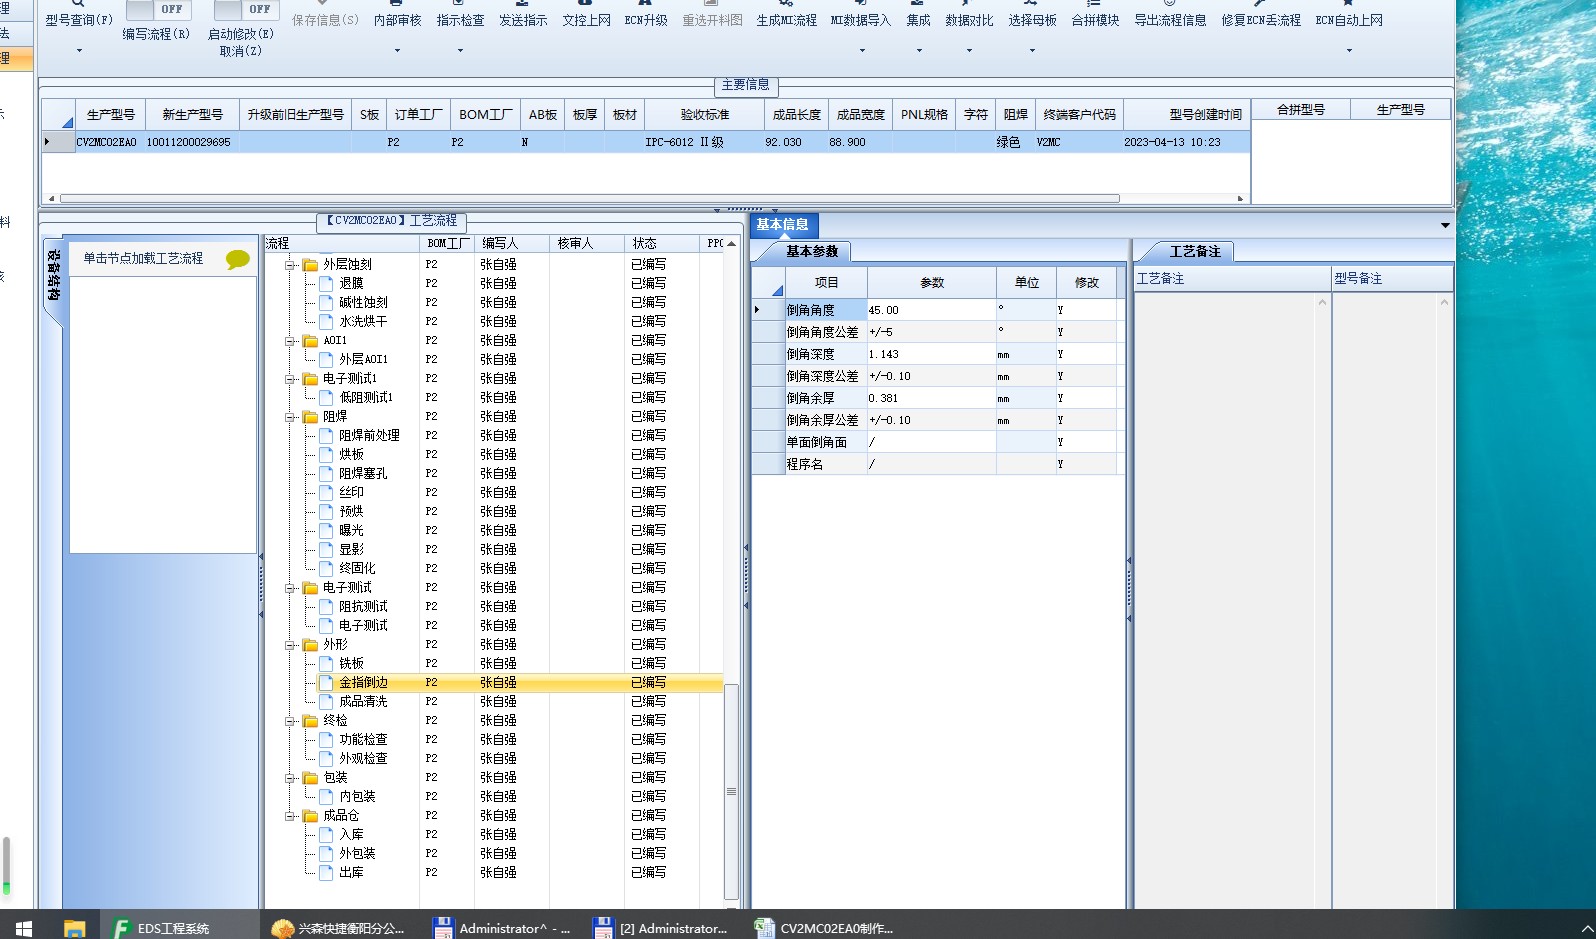This screenshot has width=1596, height=939.
Task: Open MI数据导入 dropdown arrow
Action: tap(862, 50)
